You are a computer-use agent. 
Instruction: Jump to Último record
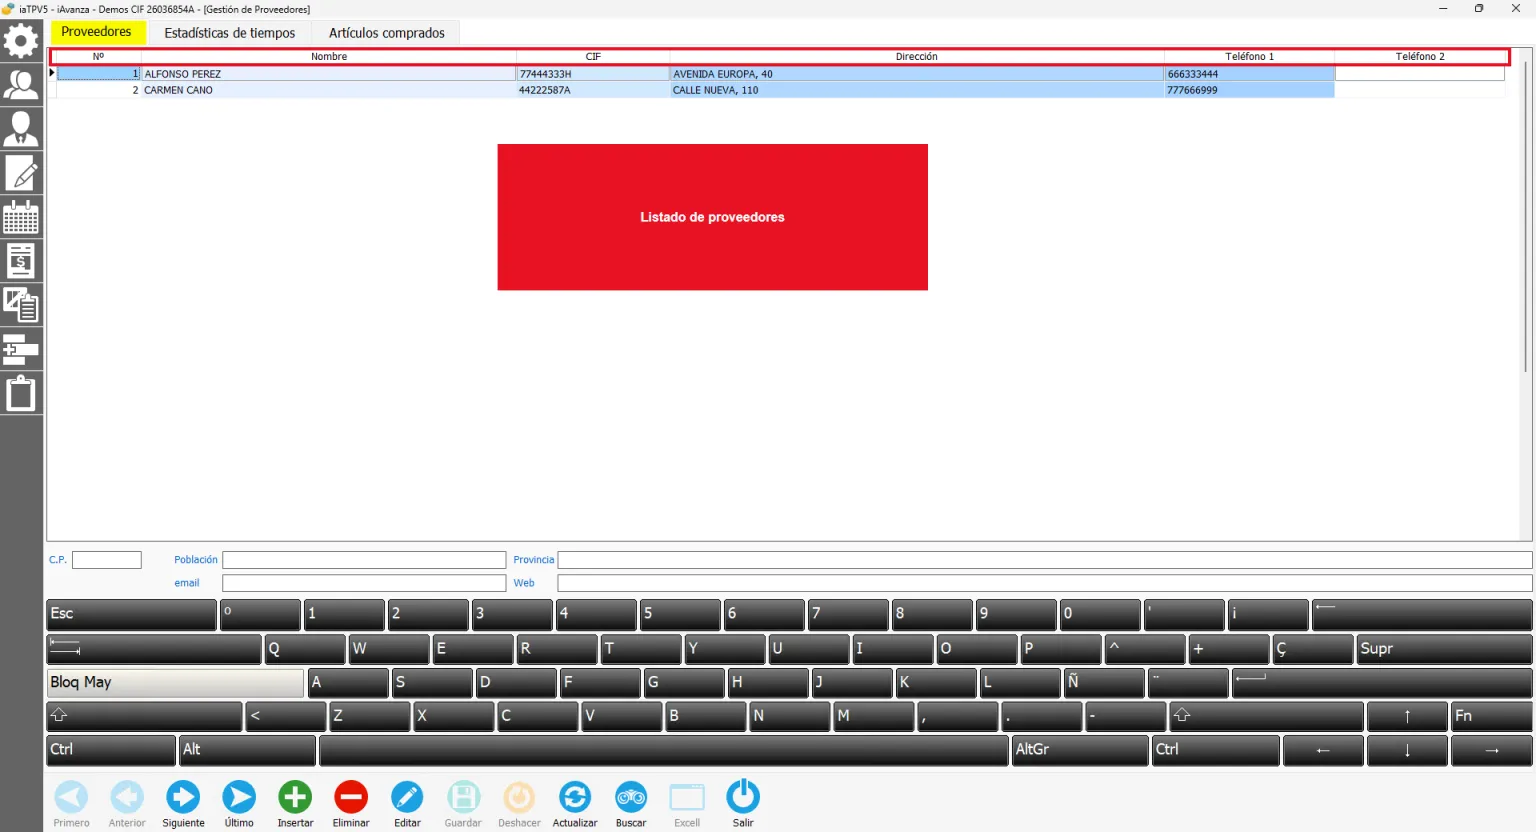click(239, 804)
